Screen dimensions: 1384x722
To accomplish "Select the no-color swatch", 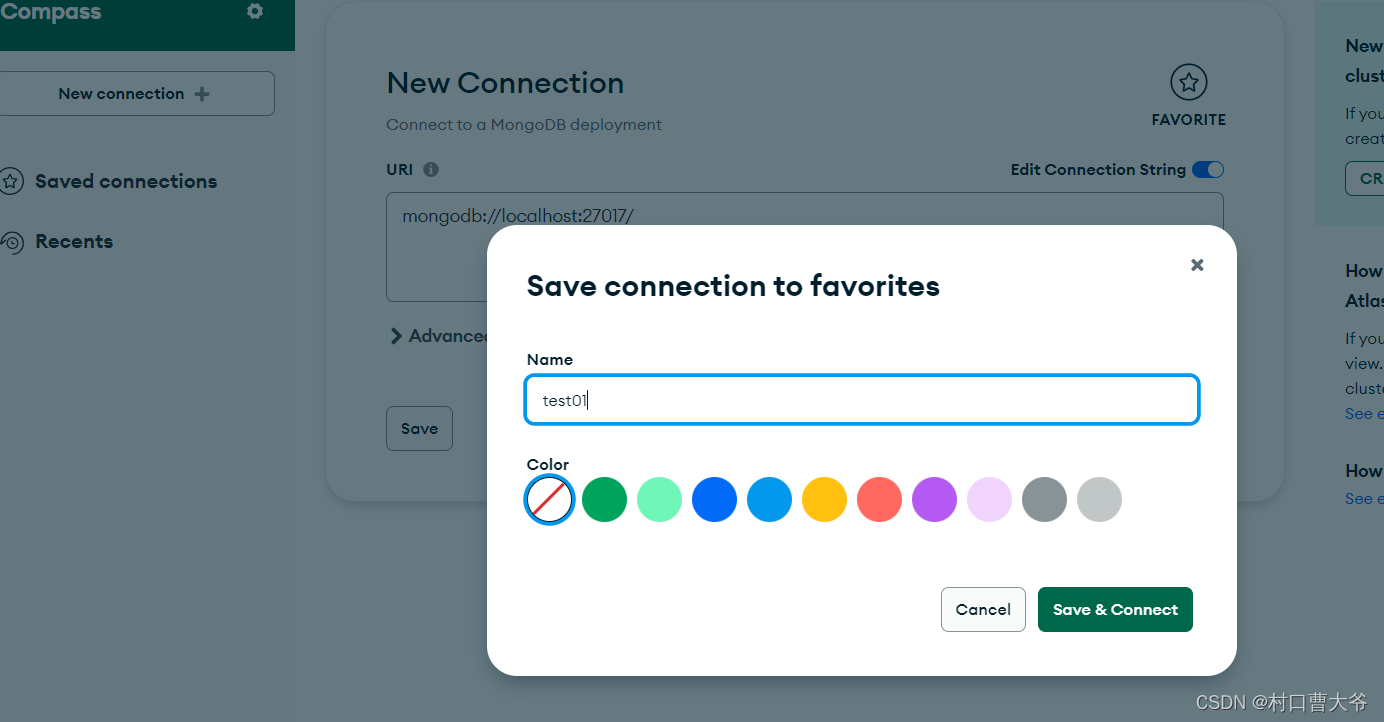I will [x=550, y=499].
